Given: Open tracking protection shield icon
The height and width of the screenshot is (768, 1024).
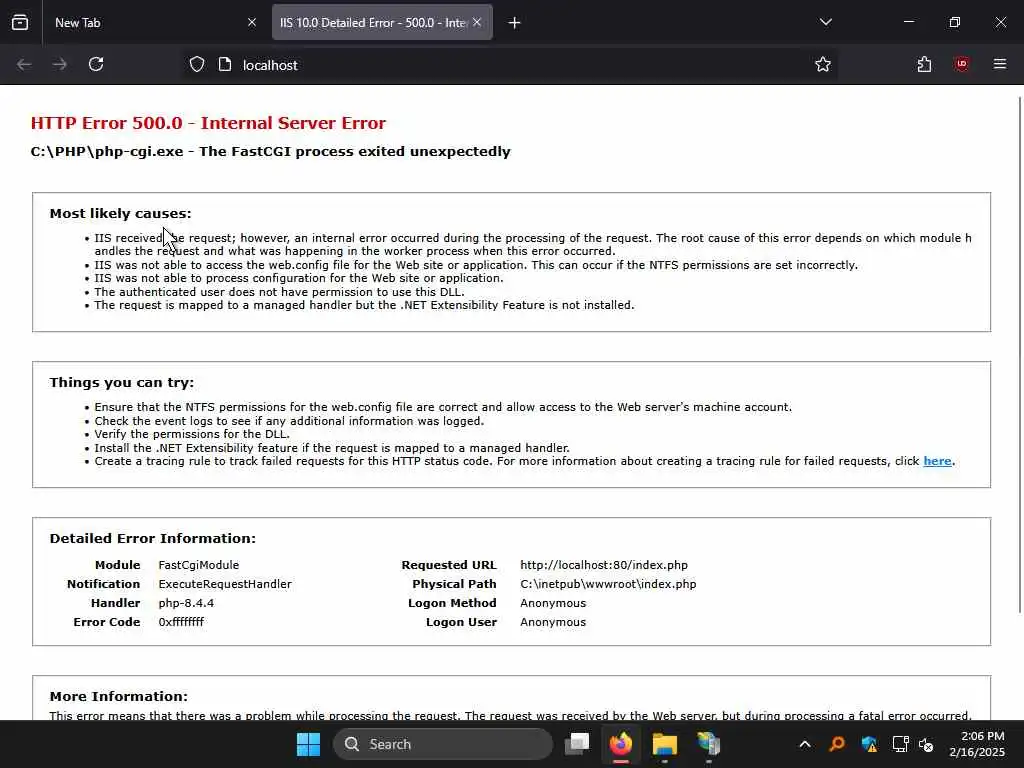Looking at the screenshot, I should tap(197, 65).
